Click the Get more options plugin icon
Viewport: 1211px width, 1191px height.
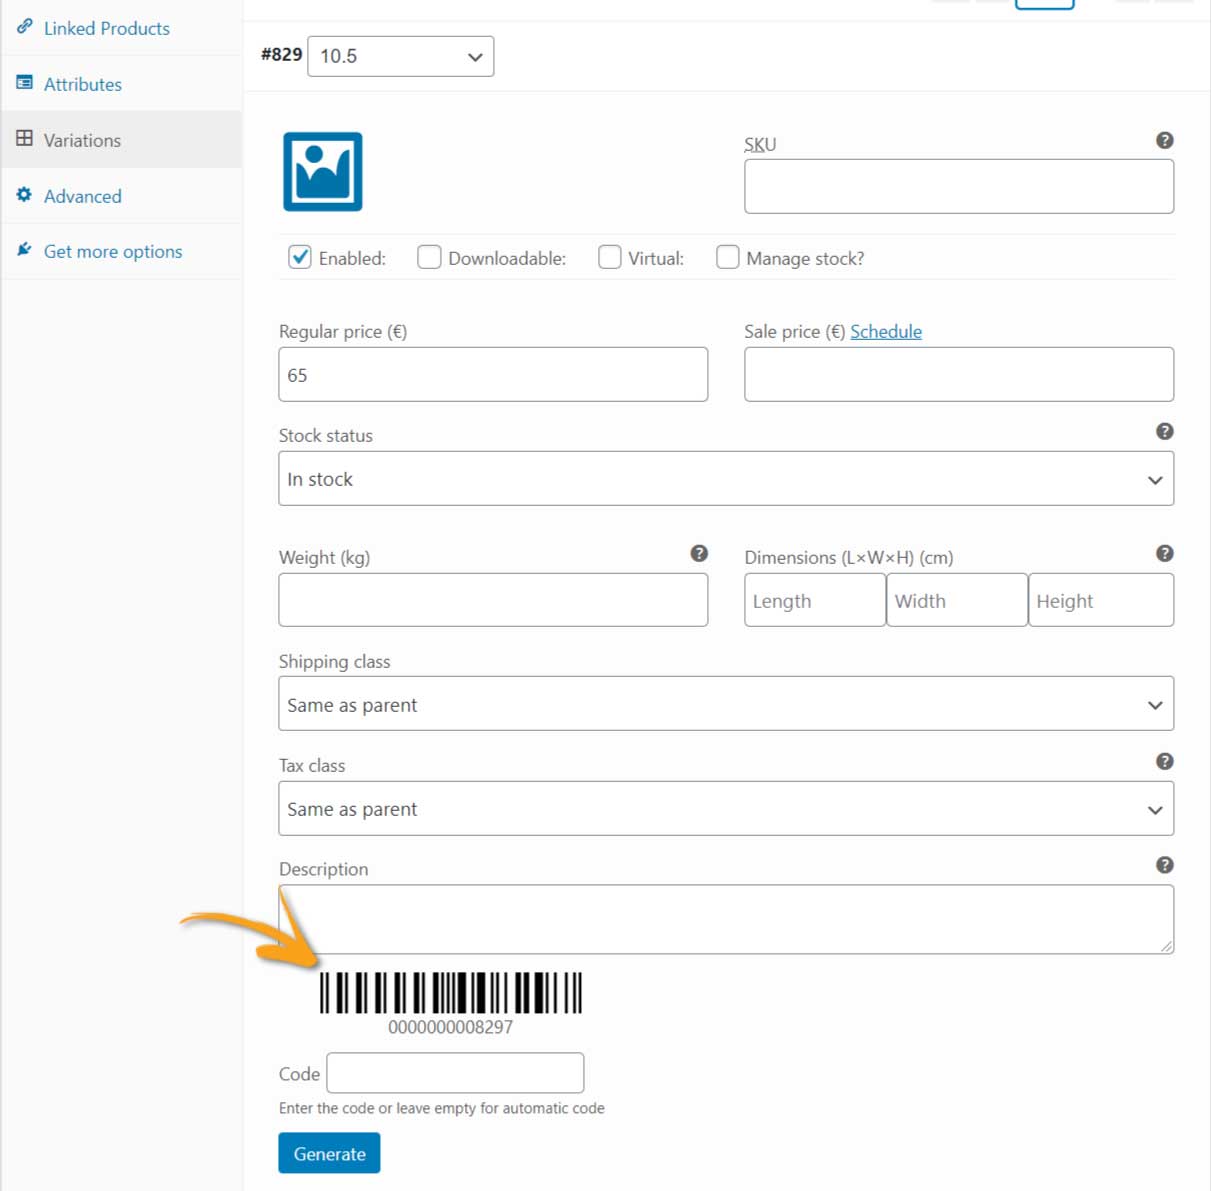click(24, 250)
